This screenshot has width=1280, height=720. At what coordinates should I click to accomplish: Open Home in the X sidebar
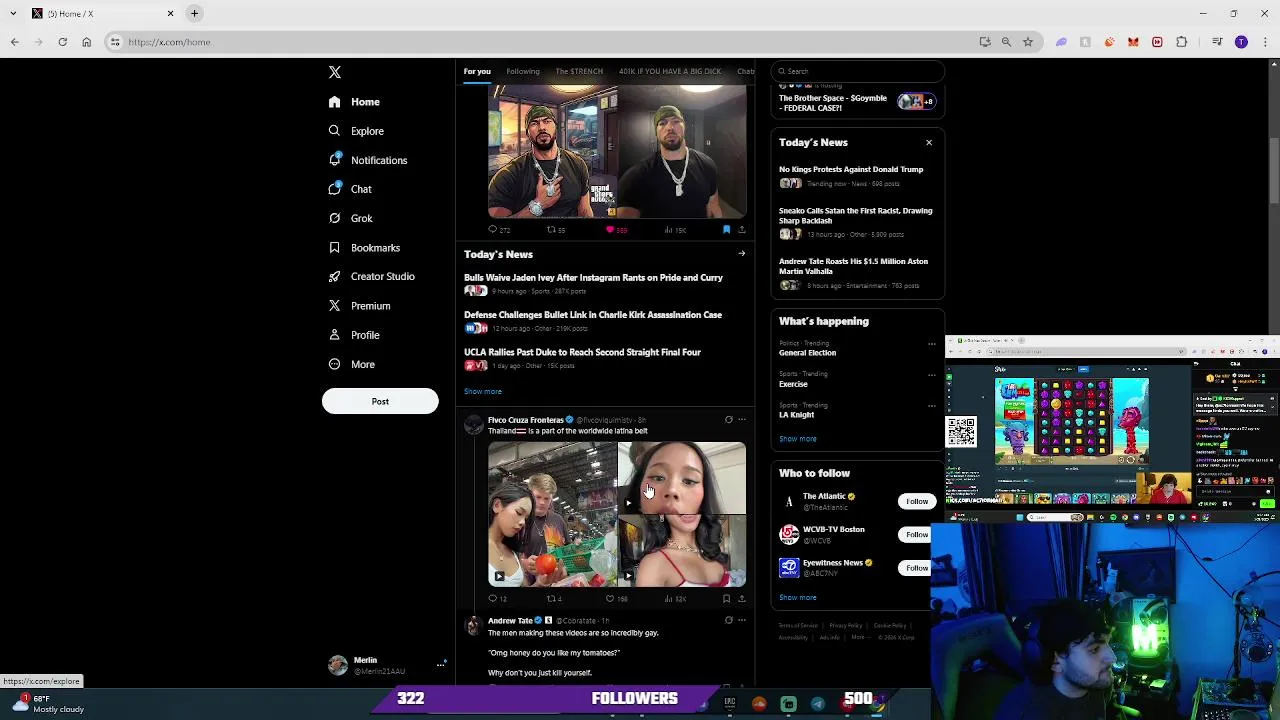[354, 102]
